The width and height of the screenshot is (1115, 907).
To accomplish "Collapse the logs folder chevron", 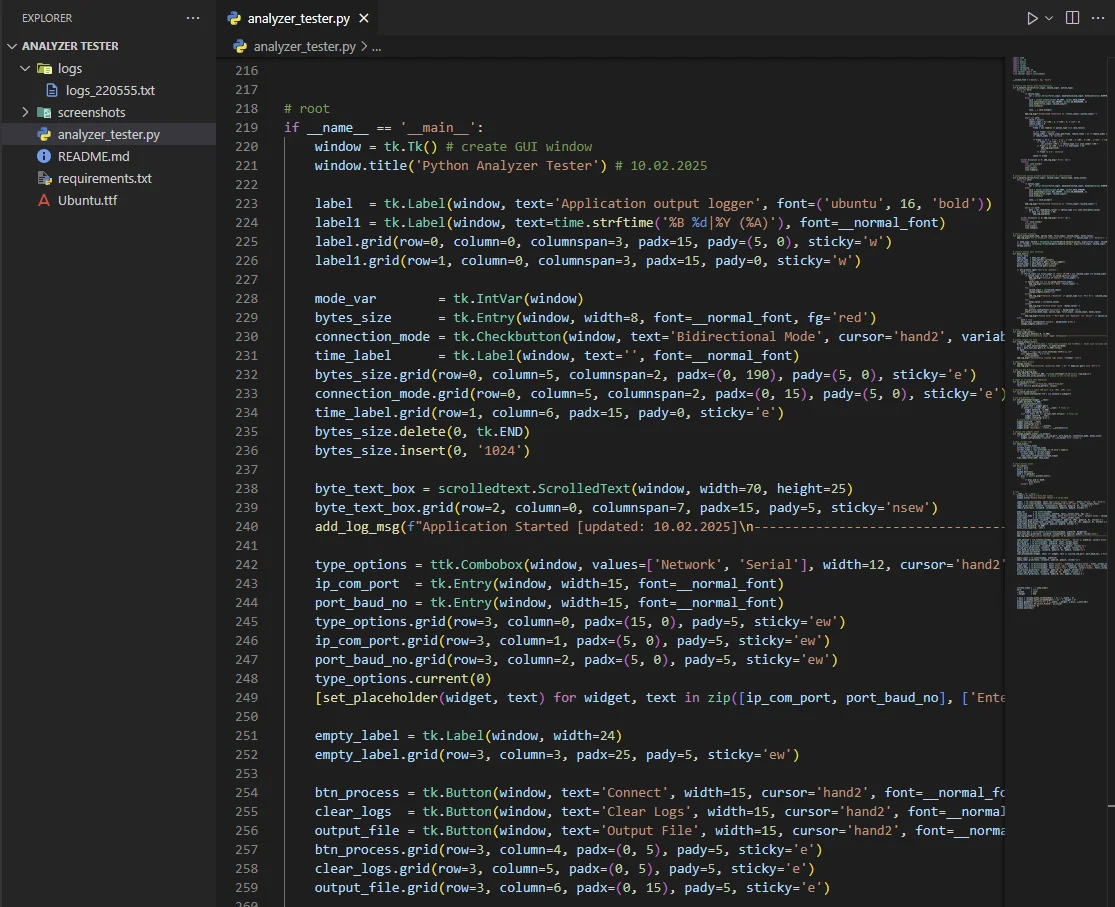I will (25, 68).
